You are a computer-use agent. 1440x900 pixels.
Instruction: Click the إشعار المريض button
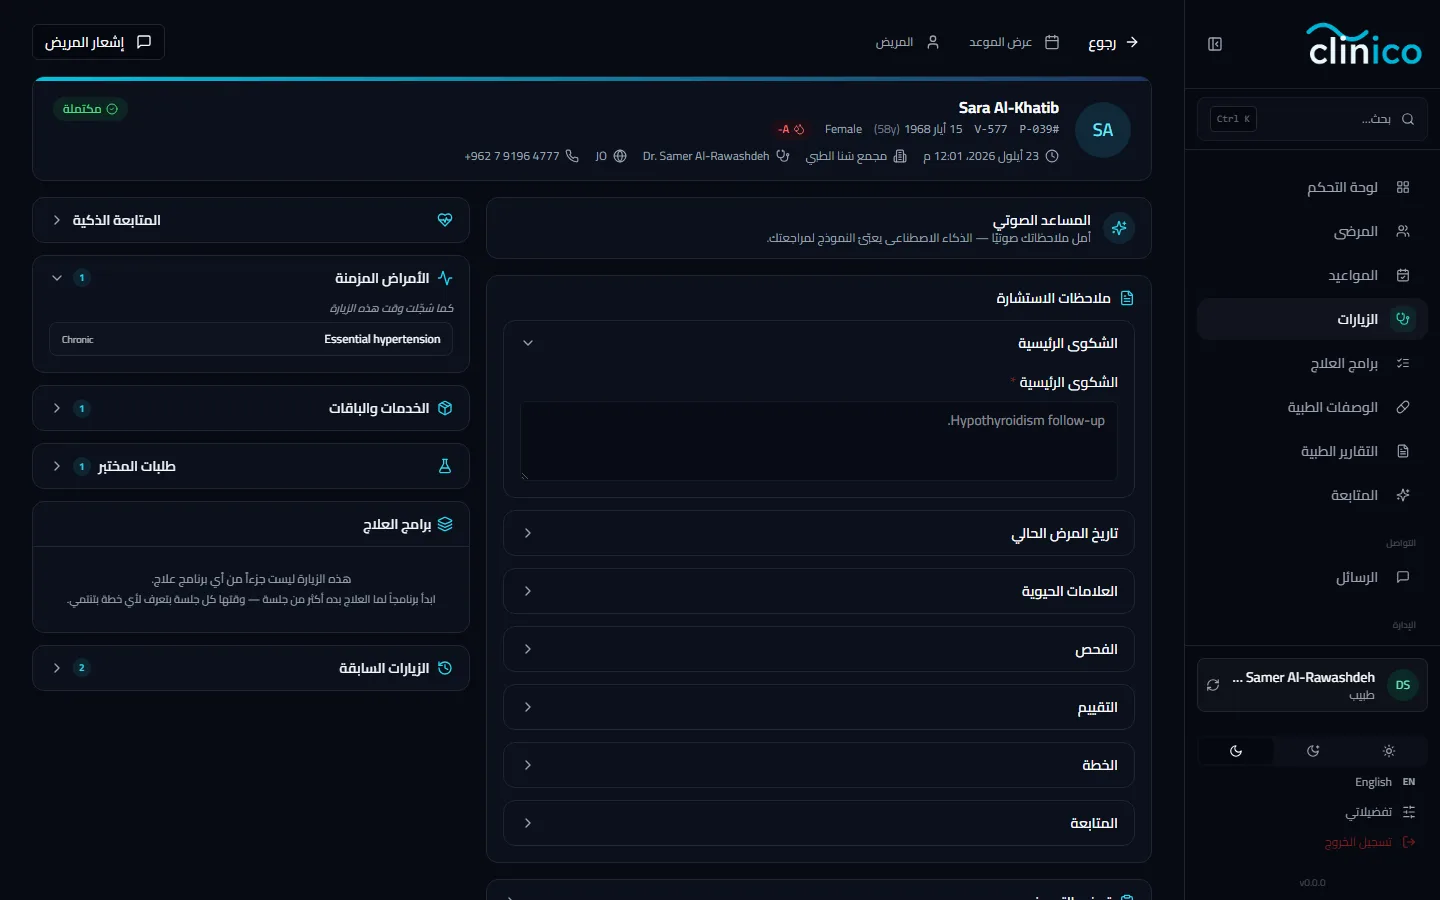coord(98,42)
